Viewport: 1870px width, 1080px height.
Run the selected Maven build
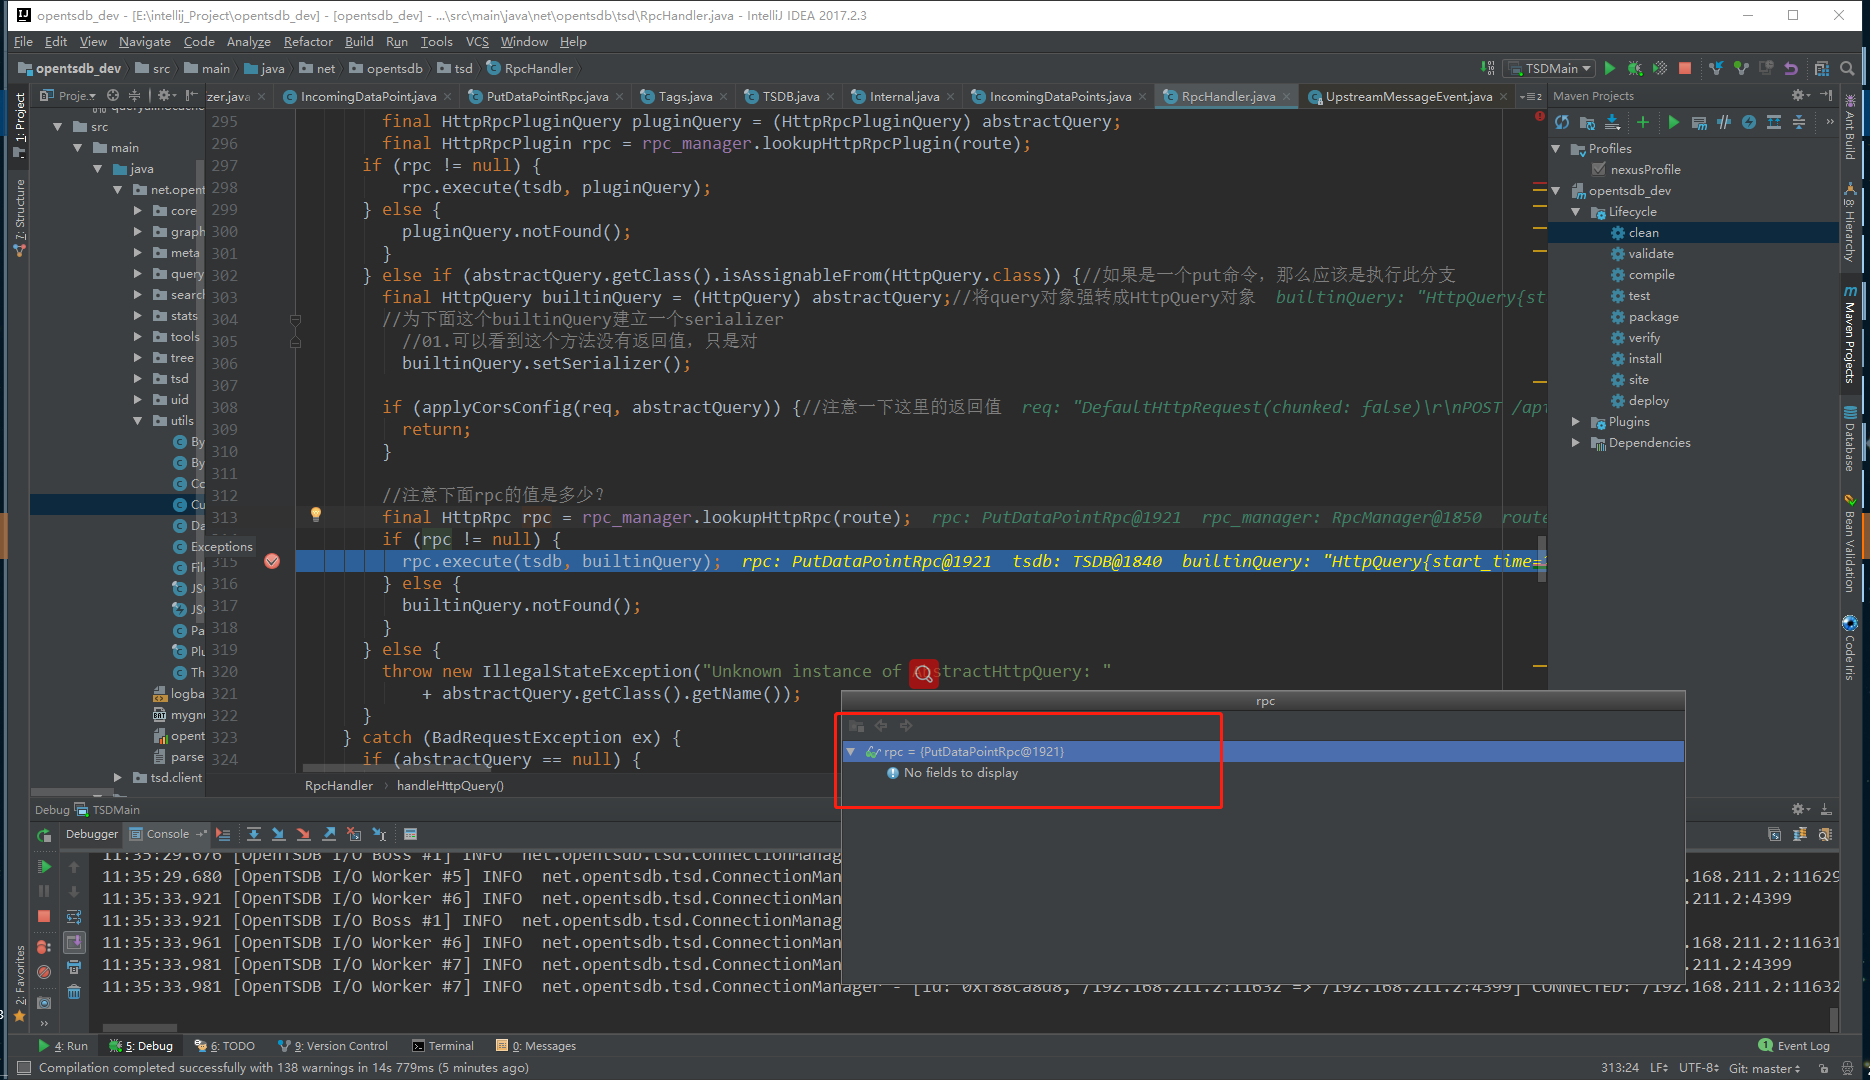click(x=1673, y=122)
